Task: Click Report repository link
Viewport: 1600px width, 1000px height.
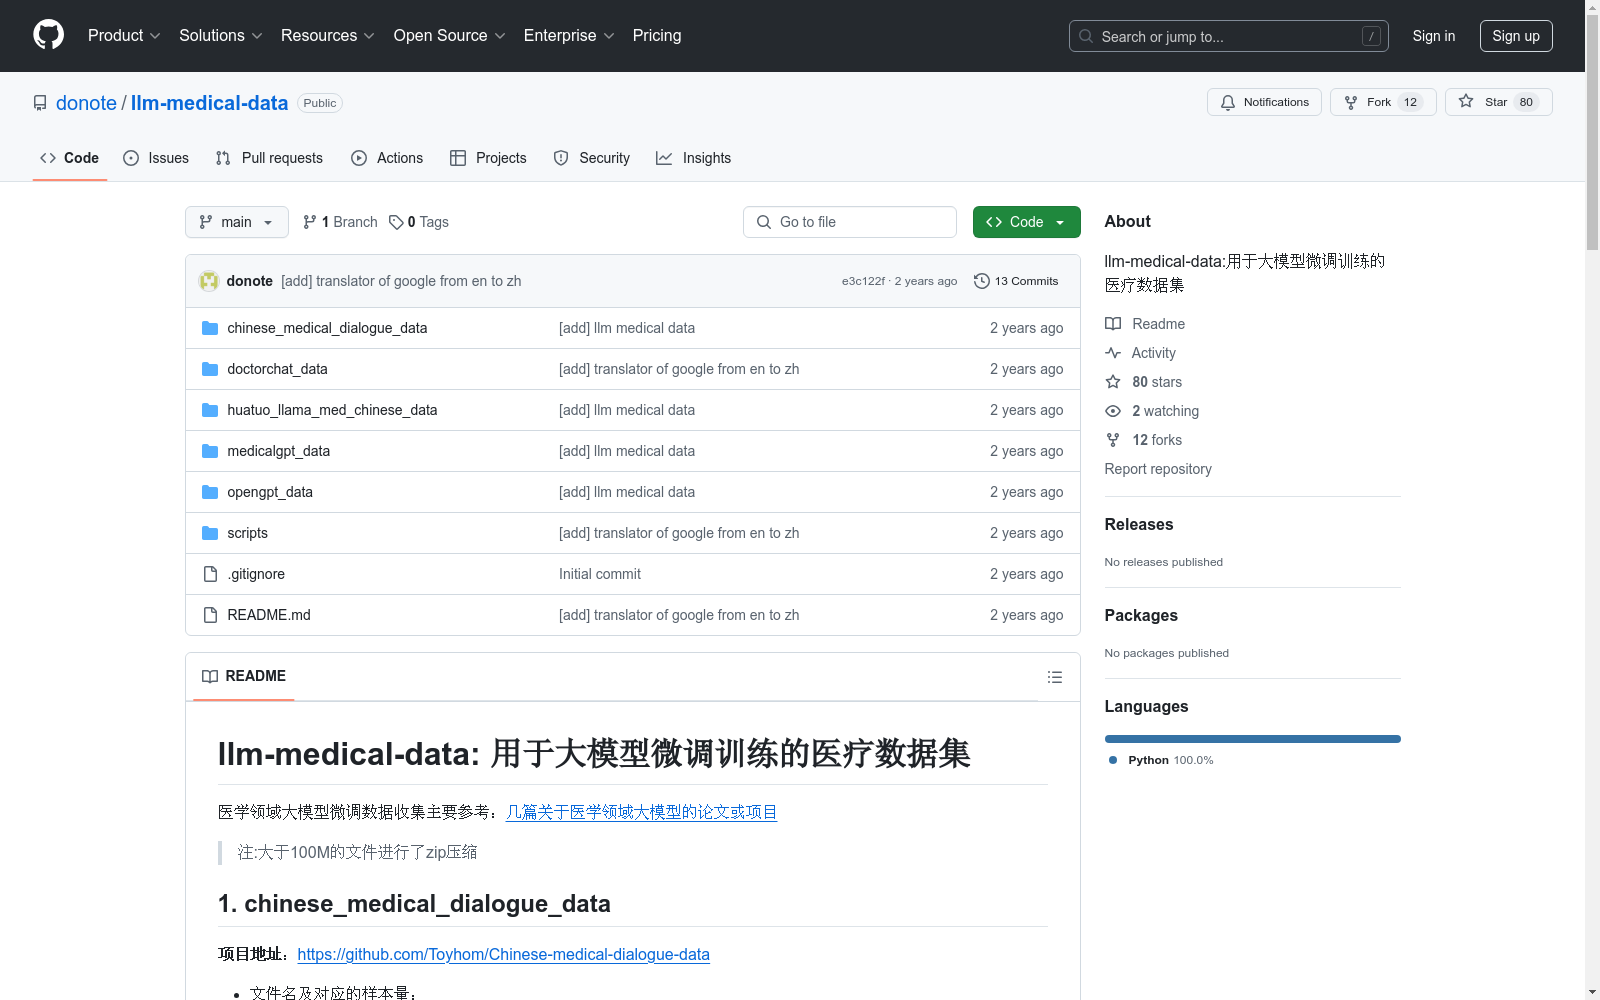Action: tap(1158, 469)
